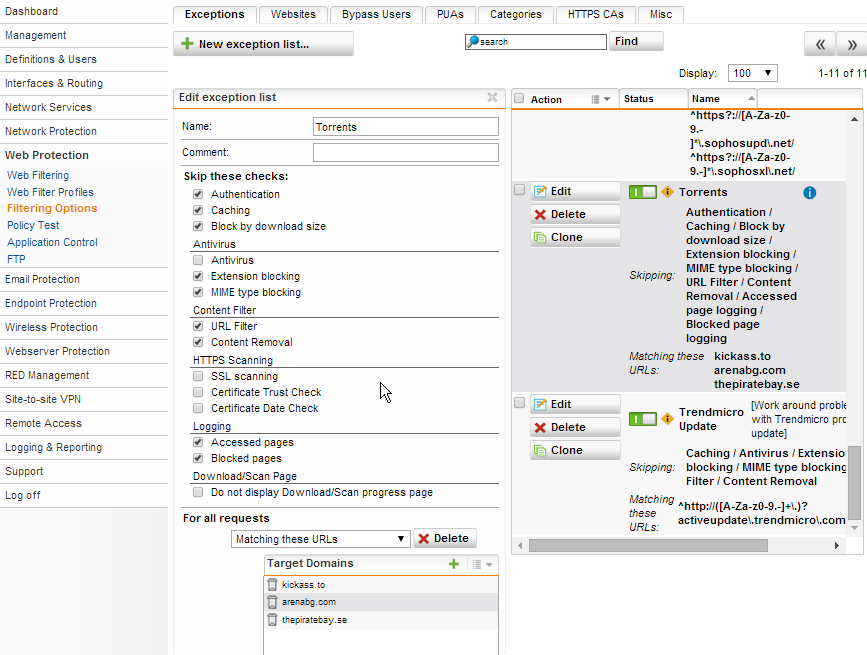Viewport: 867px width, 655px height.
Task: Open the PUAs tab
Action: pos(450,14)
